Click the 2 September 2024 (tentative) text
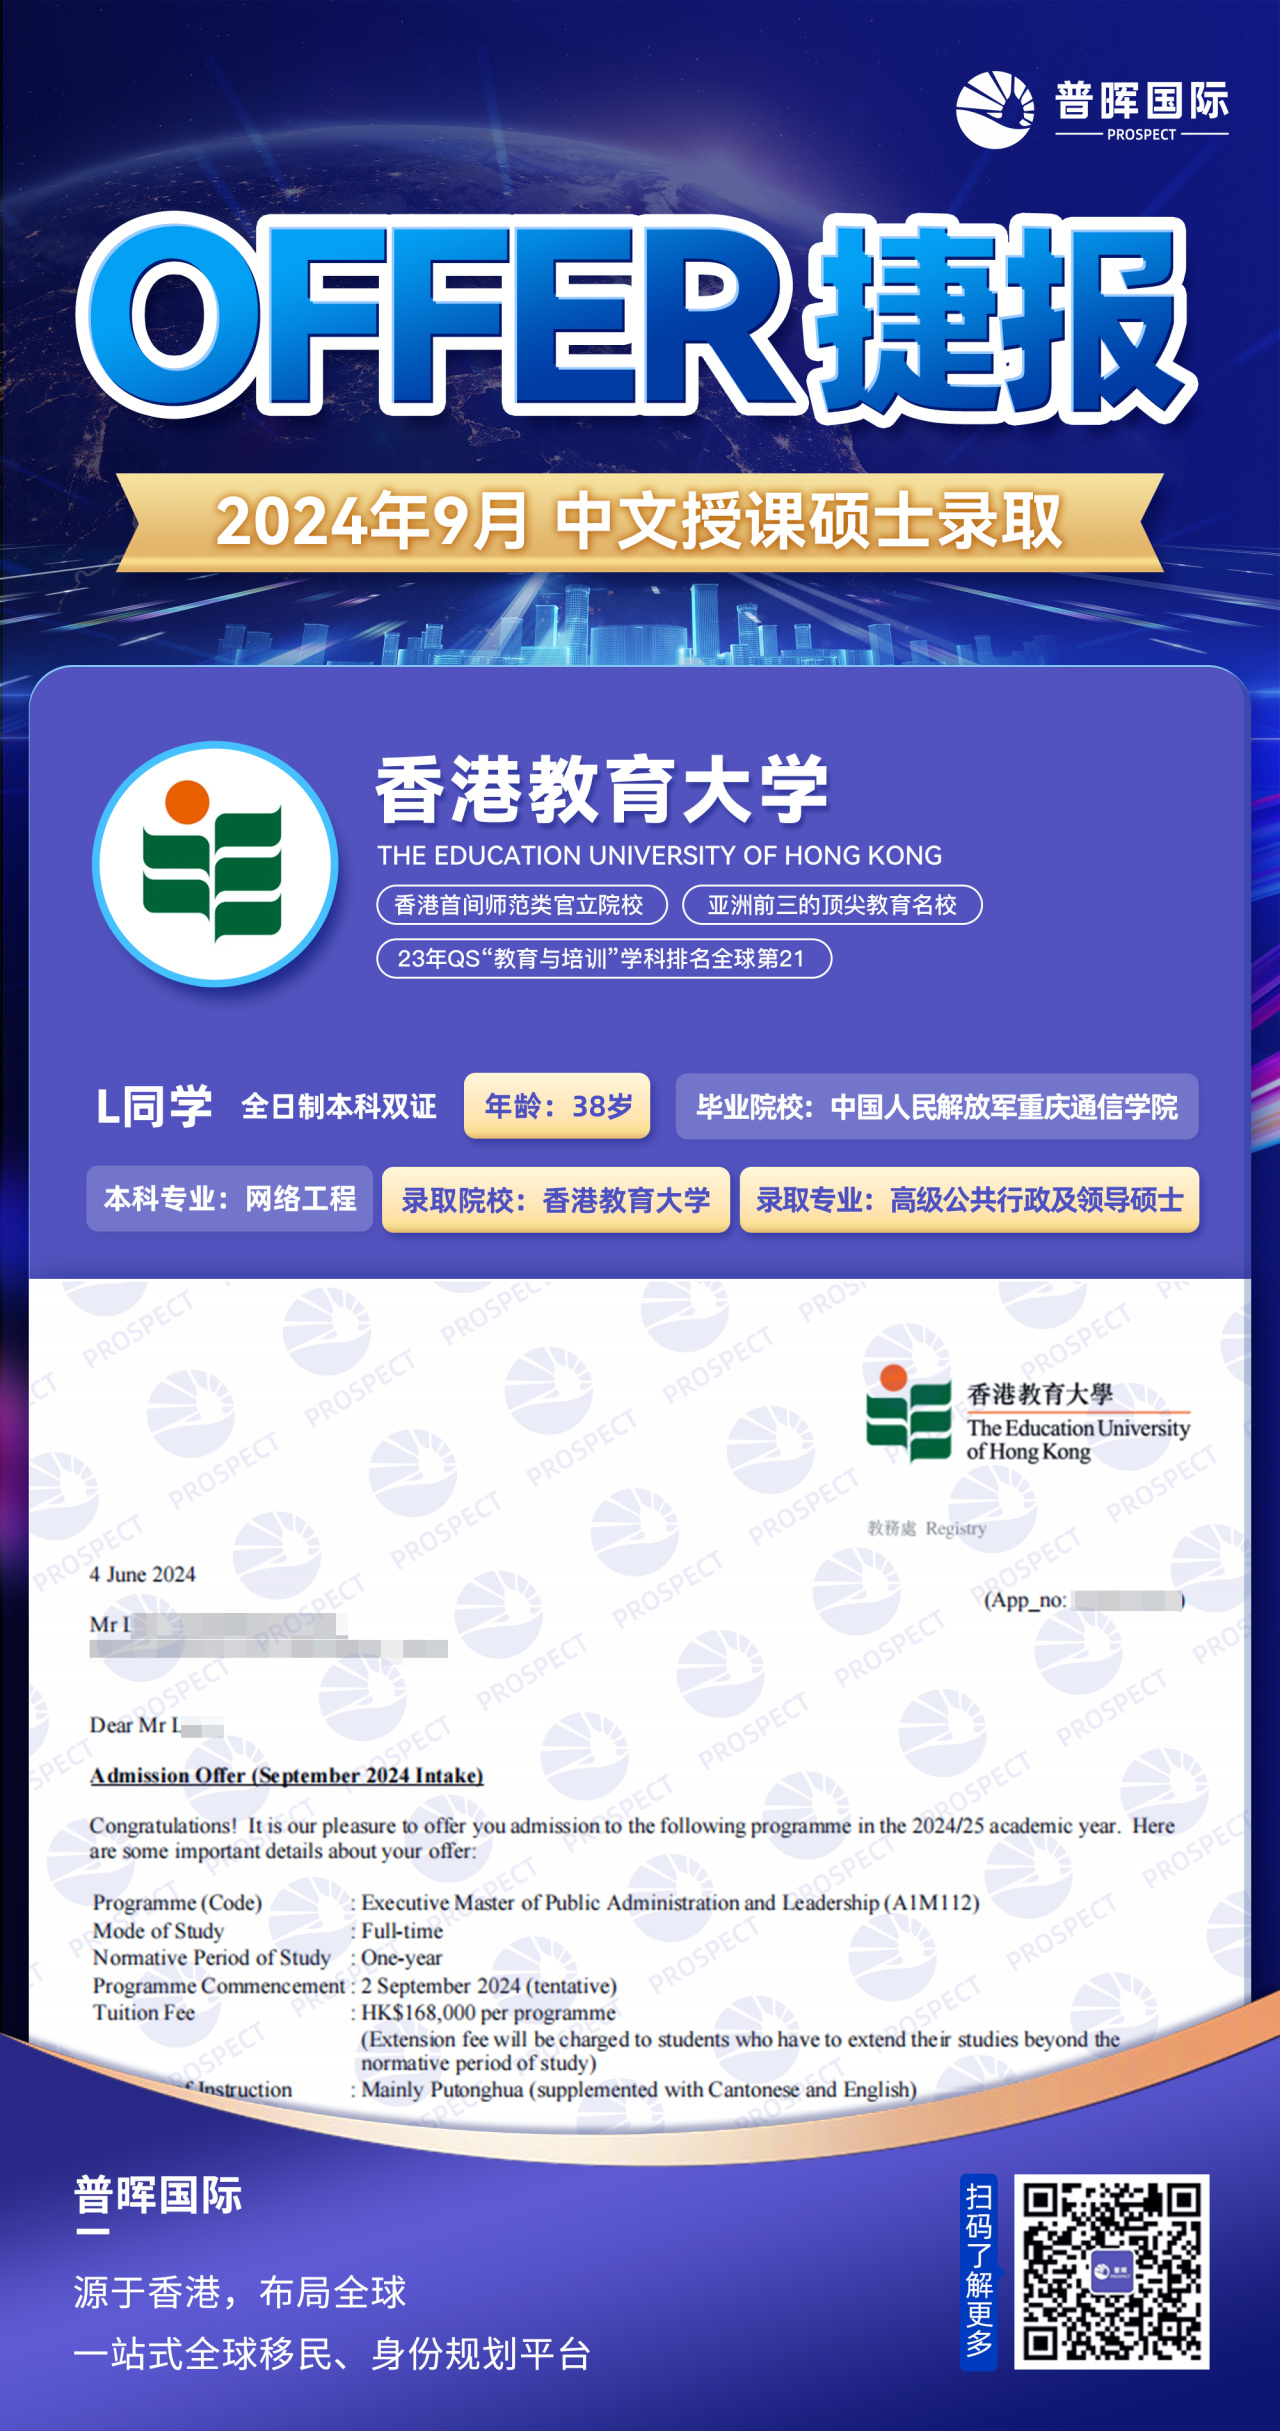Image resolution: width=1280 pixels, height=2431 pixels. pos(489,1985)
